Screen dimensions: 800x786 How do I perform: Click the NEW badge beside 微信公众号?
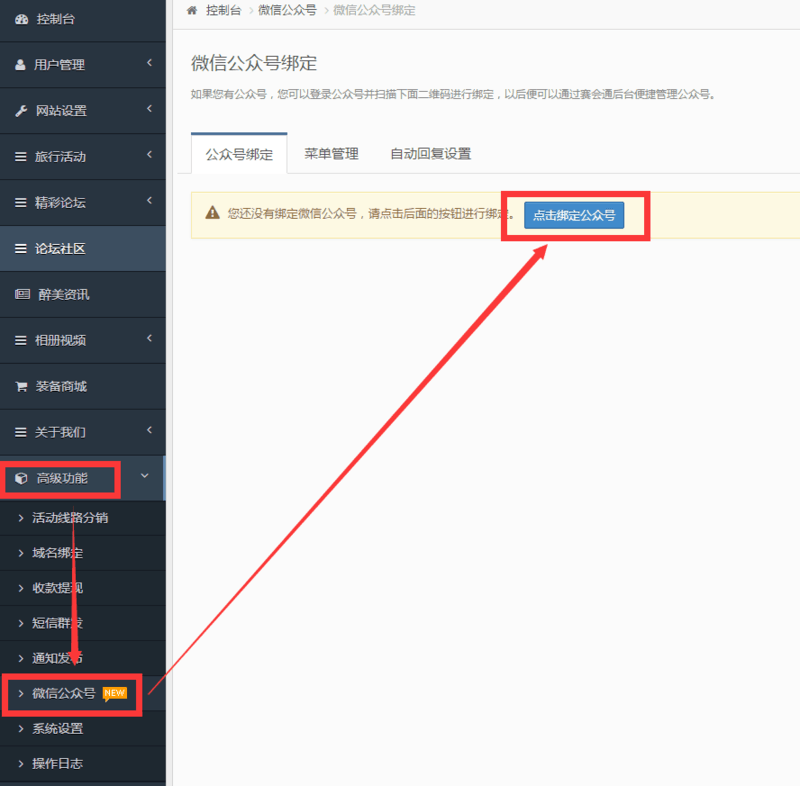tap(115, 691)
